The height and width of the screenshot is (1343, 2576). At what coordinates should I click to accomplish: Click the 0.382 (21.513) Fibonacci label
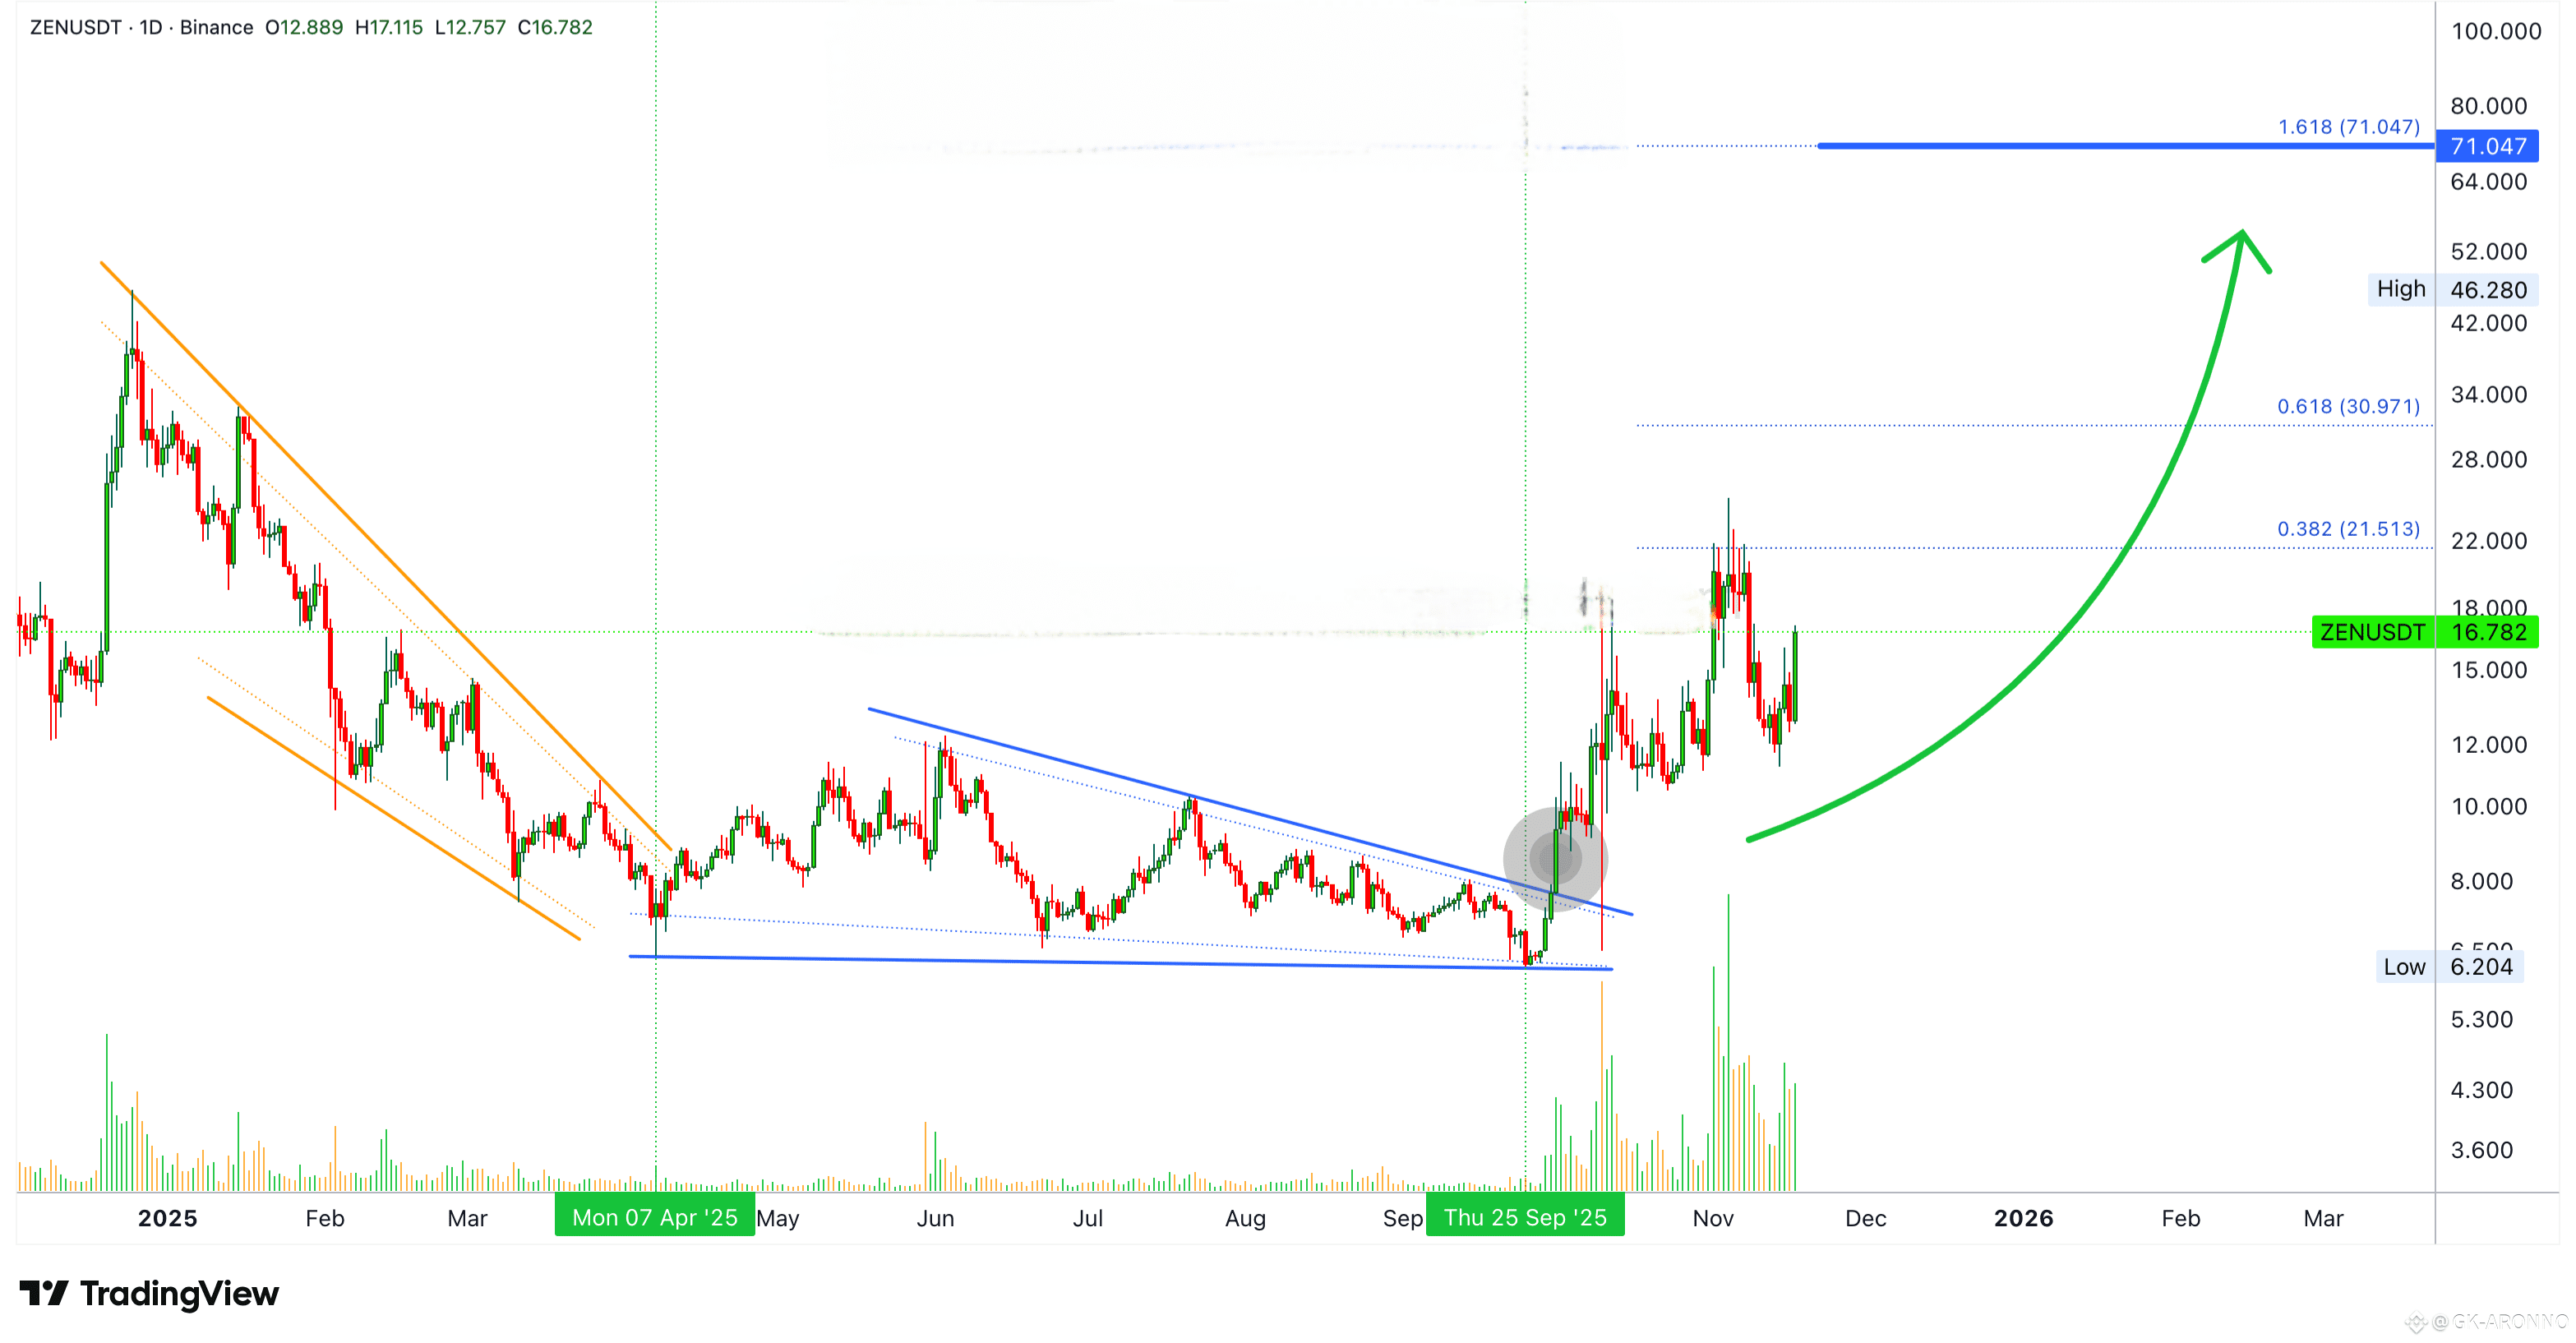click(x=2348, y=529)
